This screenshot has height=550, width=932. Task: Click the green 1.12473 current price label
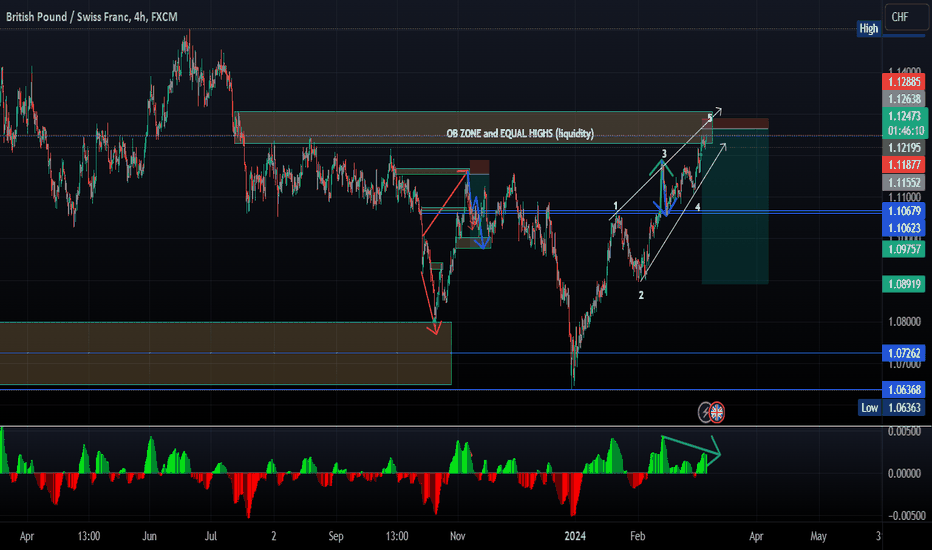904,116
